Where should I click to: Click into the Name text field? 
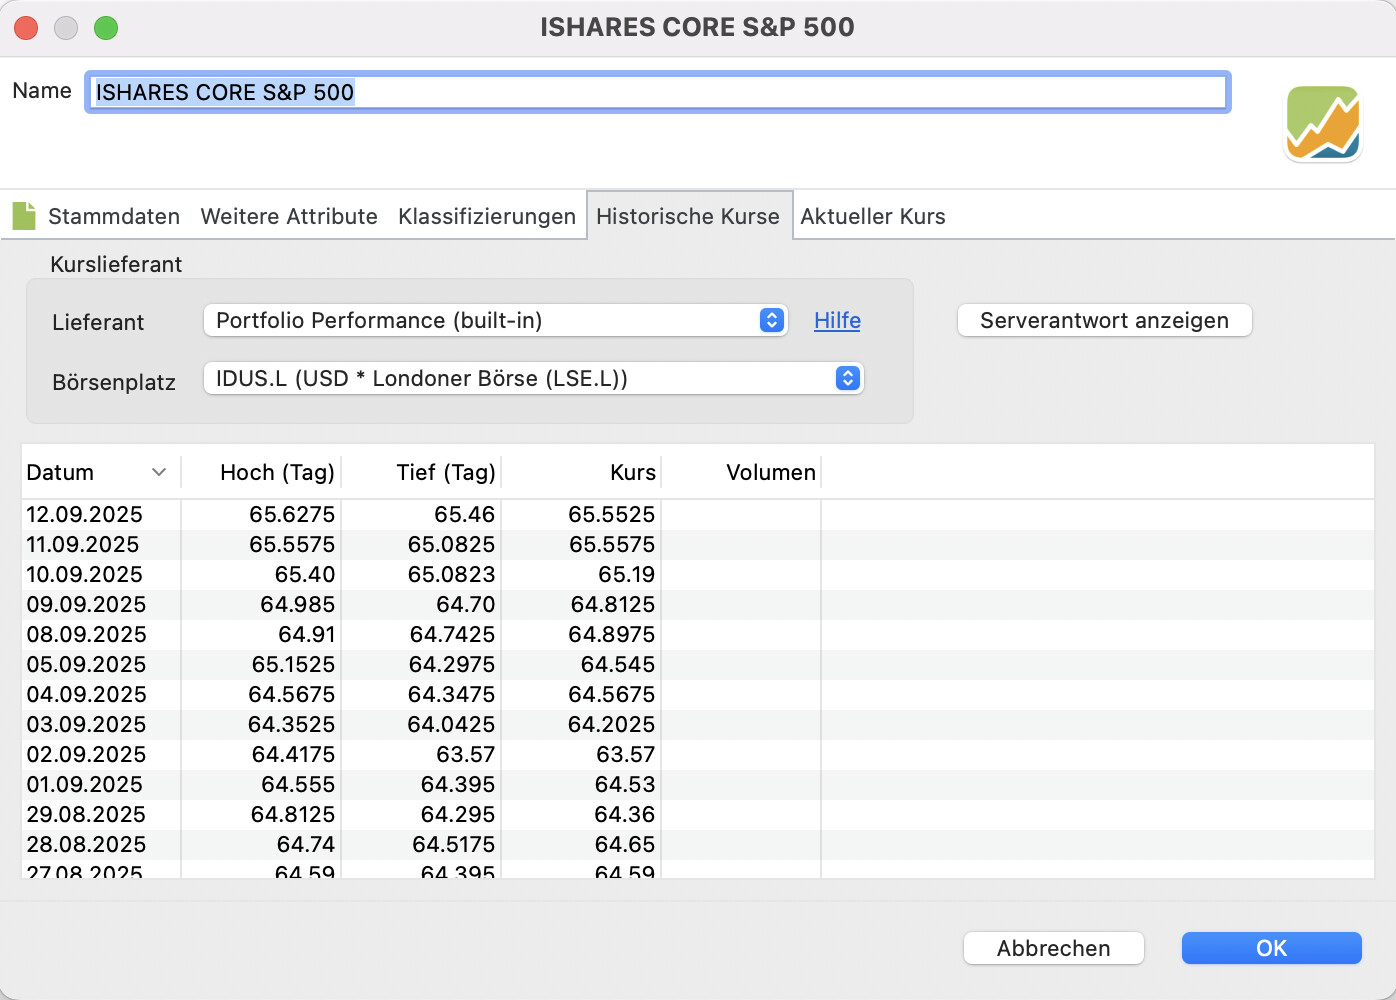657,92
